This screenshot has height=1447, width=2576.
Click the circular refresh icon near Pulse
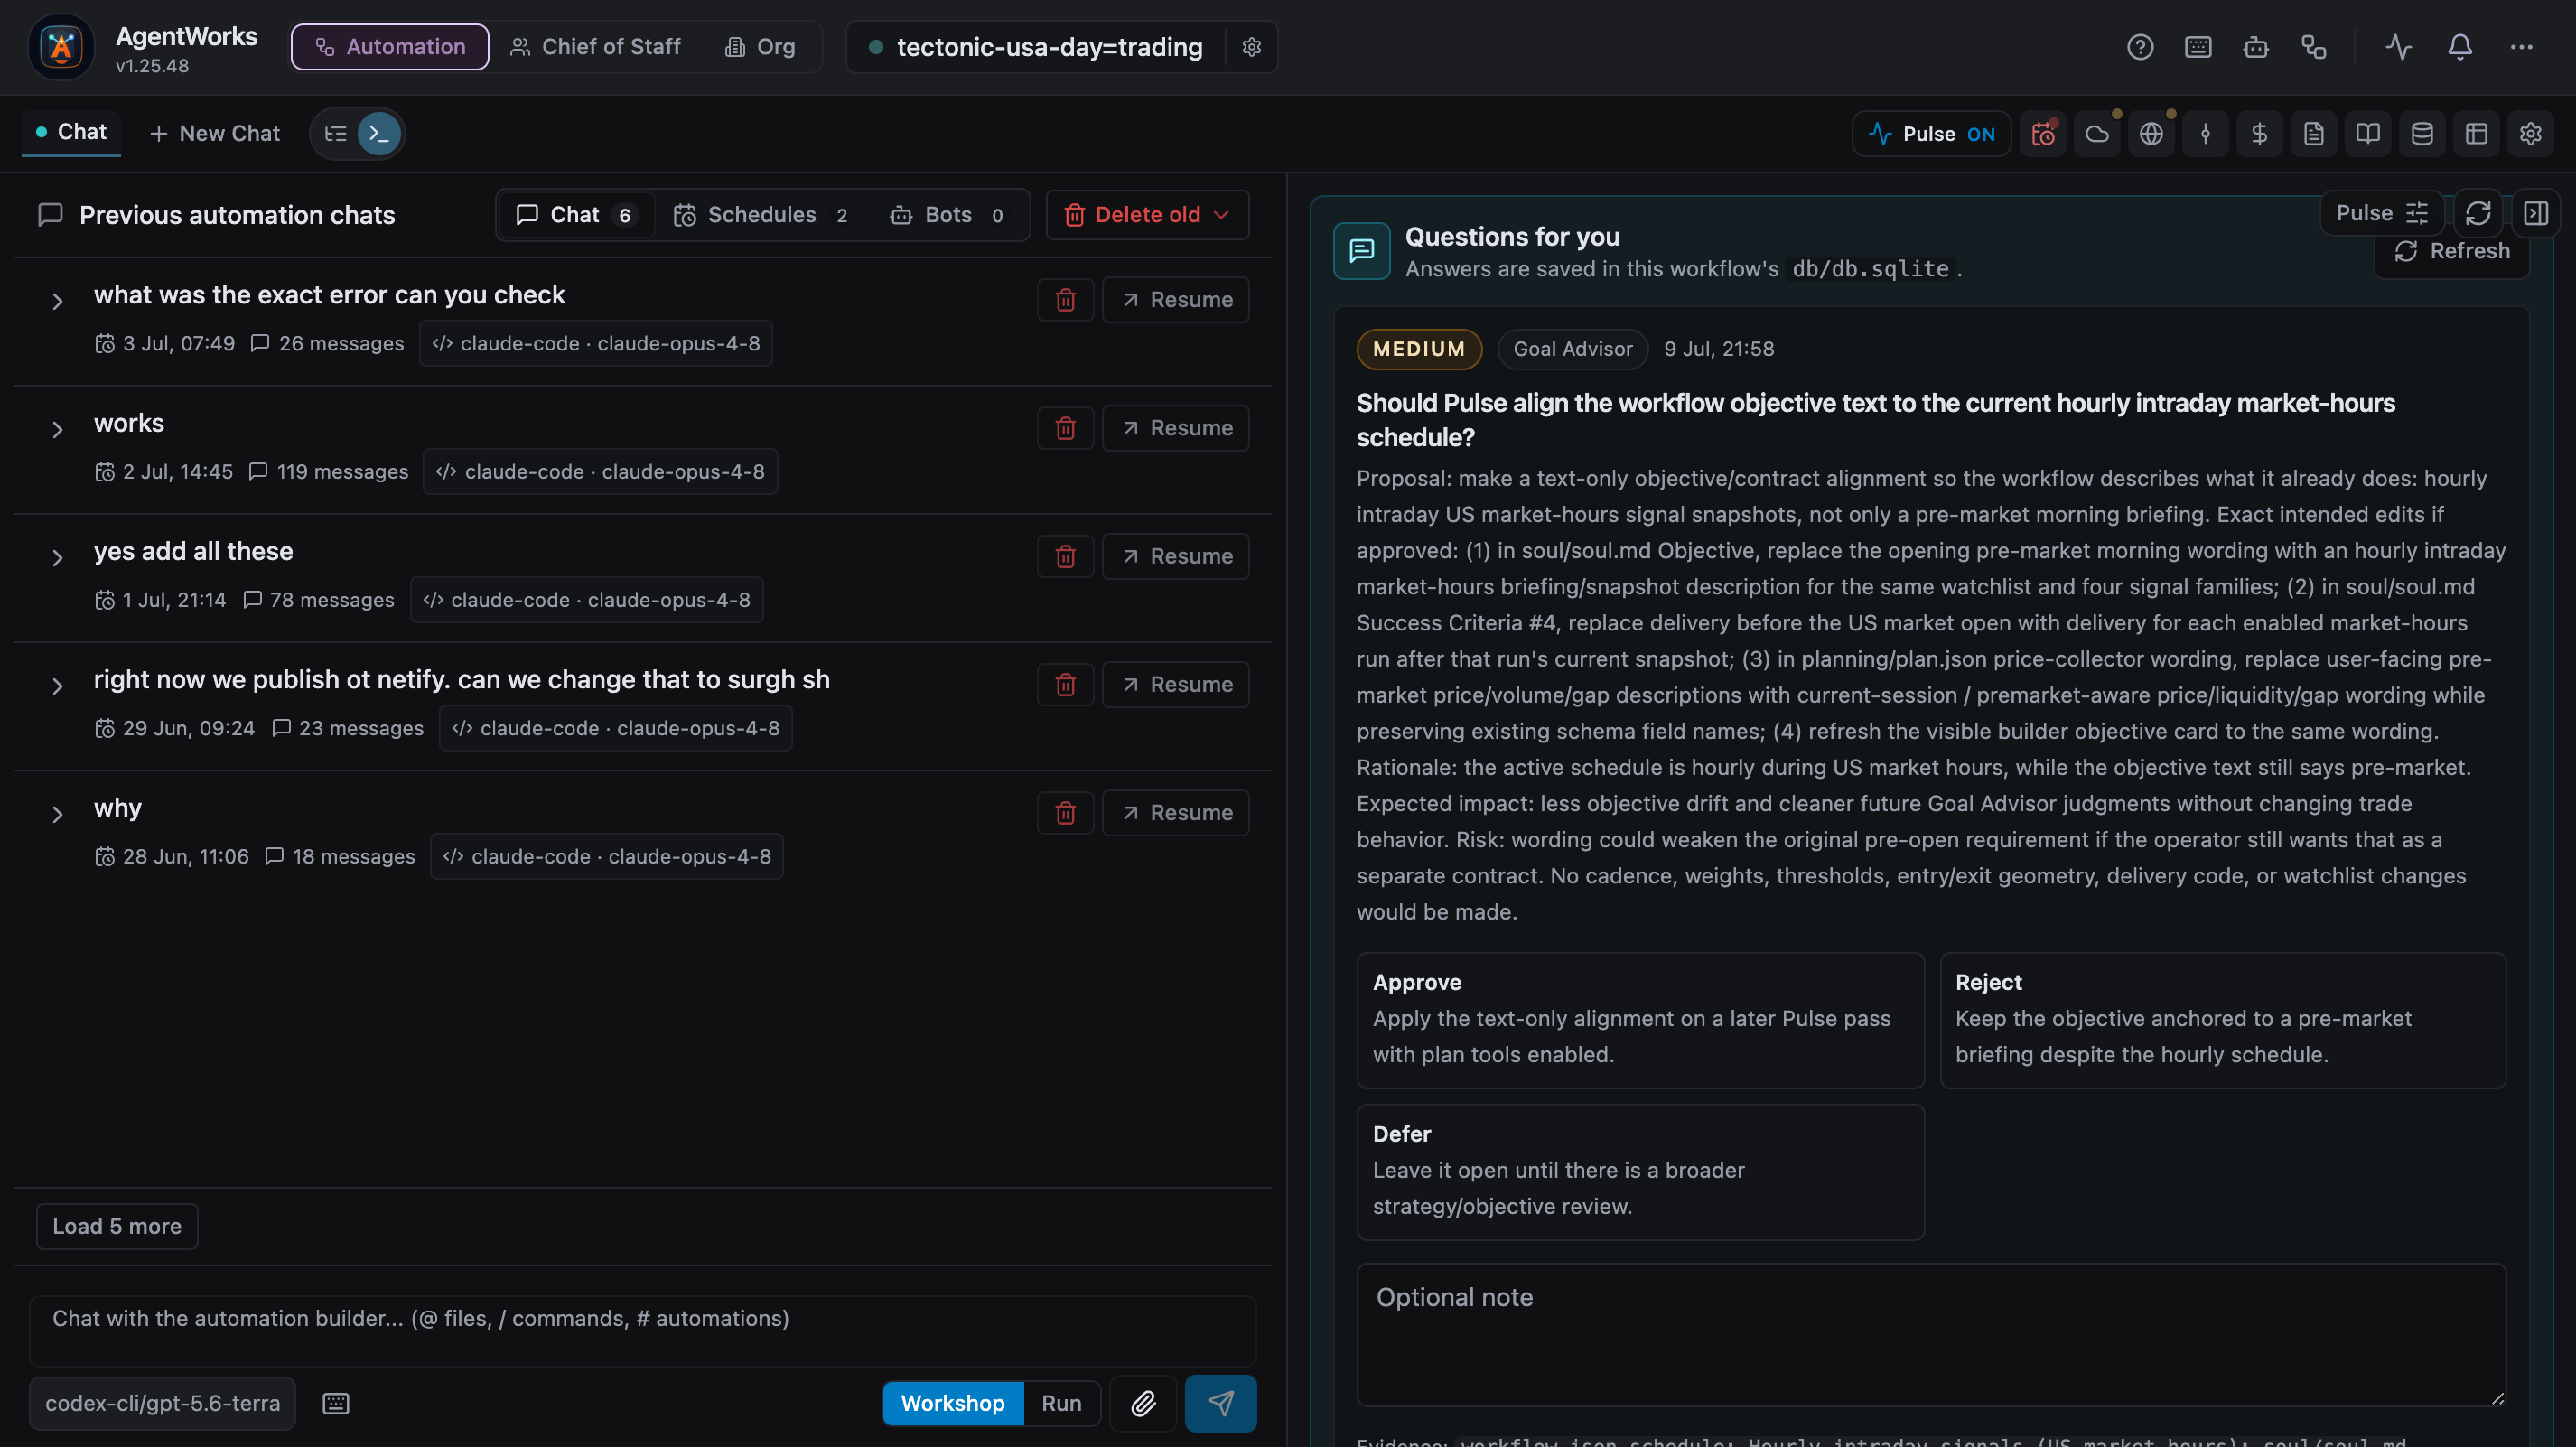[x=2478, y=213]
